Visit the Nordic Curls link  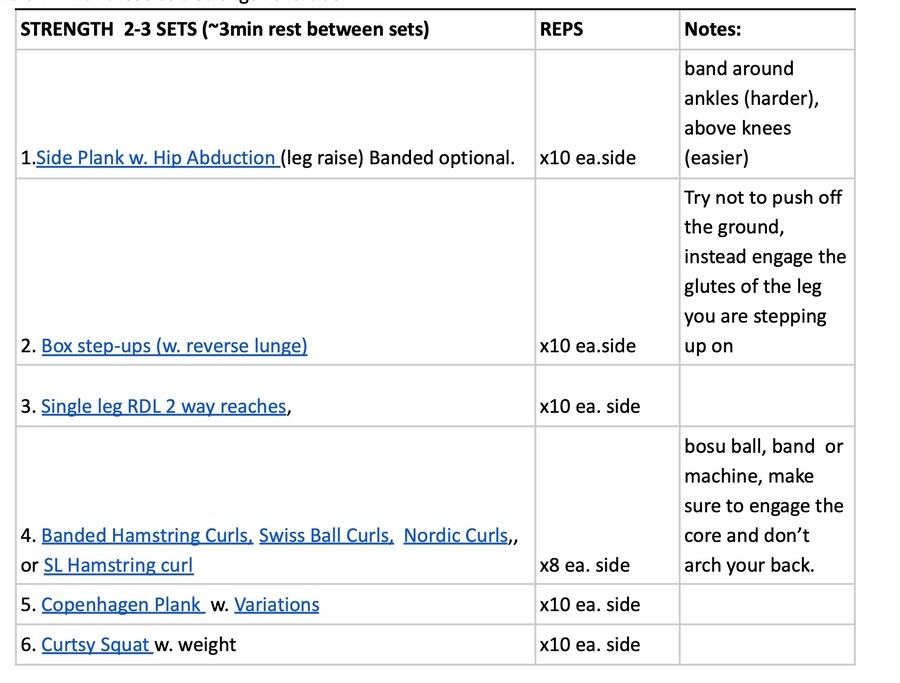(456, 535)
